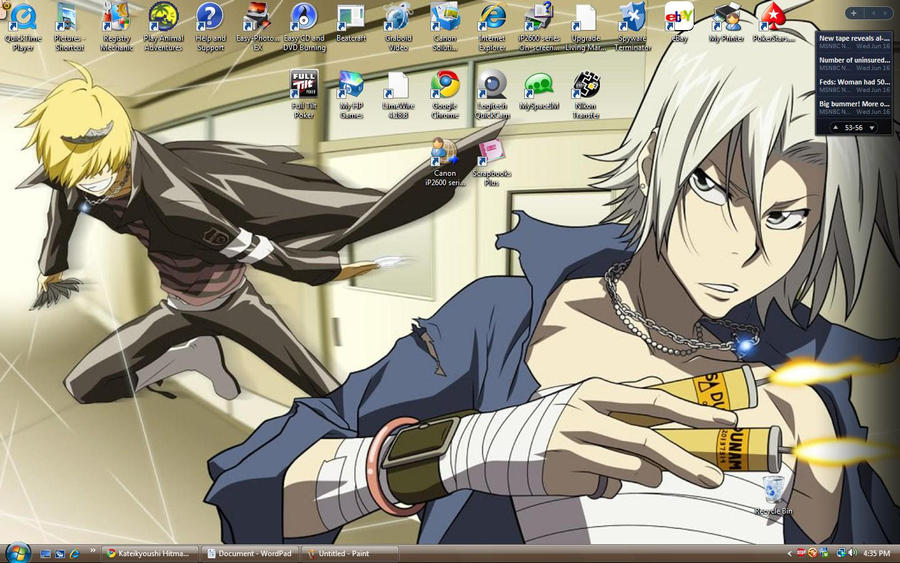Open the My Printer shortcut

[x=726, y=23]
